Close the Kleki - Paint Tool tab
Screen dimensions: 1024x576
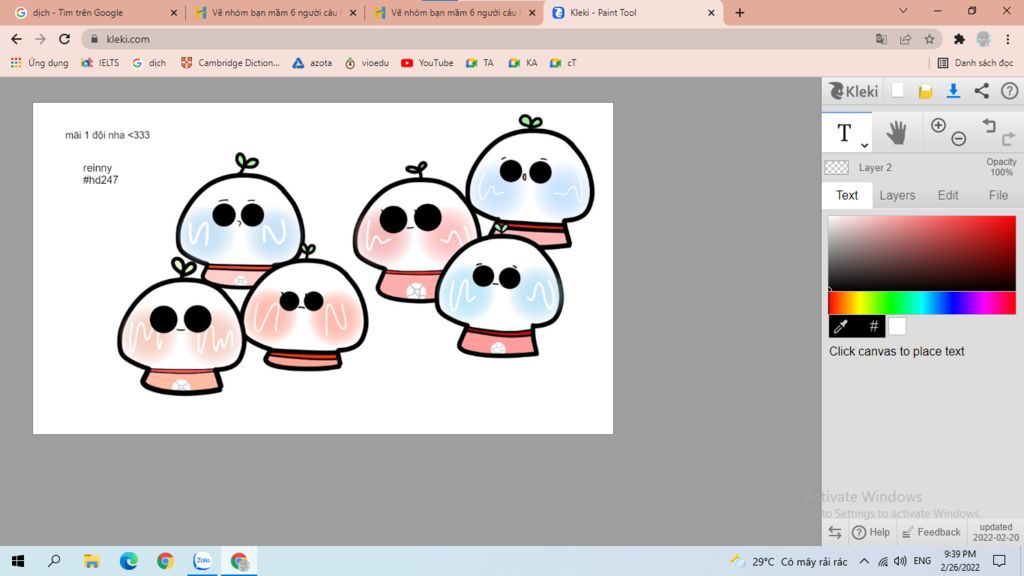click(711, 12)
